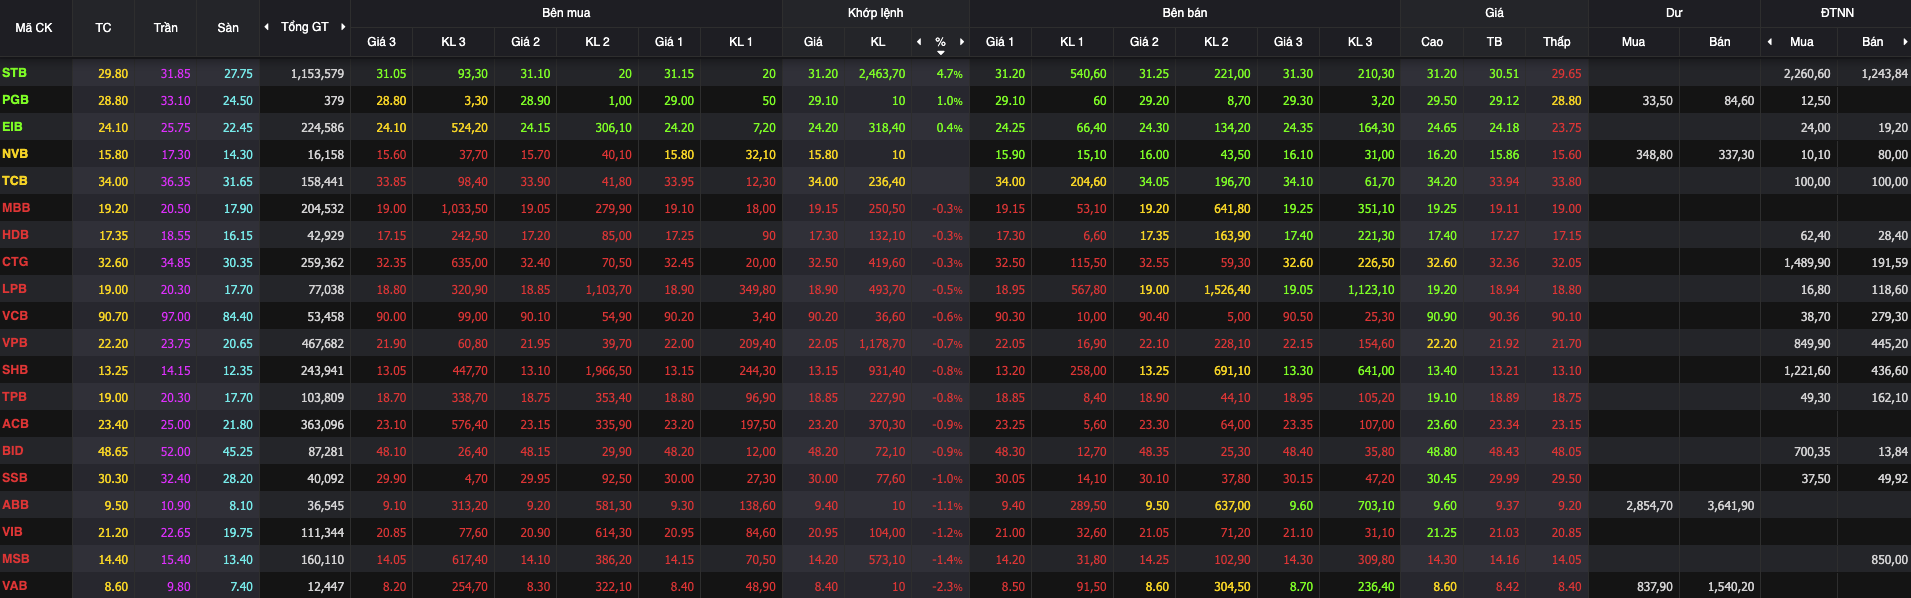Screen dimensions: 1911x598
Task: Open the VPB stock symbol
Action: (x=15, y=343)
